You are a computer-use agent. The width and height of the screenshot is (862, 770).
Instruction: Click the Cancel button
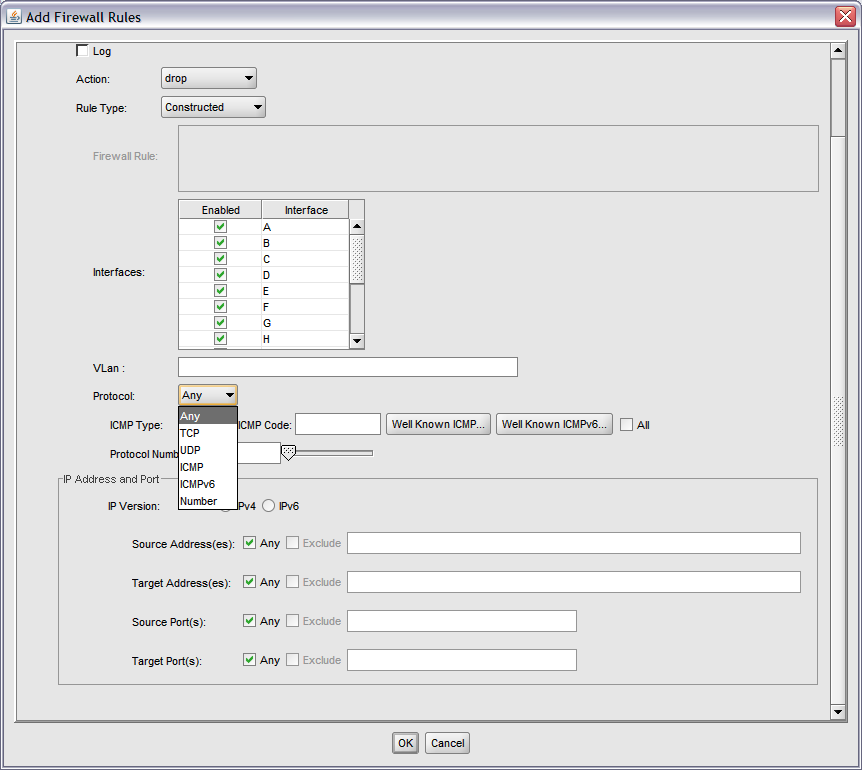[447, 743]
